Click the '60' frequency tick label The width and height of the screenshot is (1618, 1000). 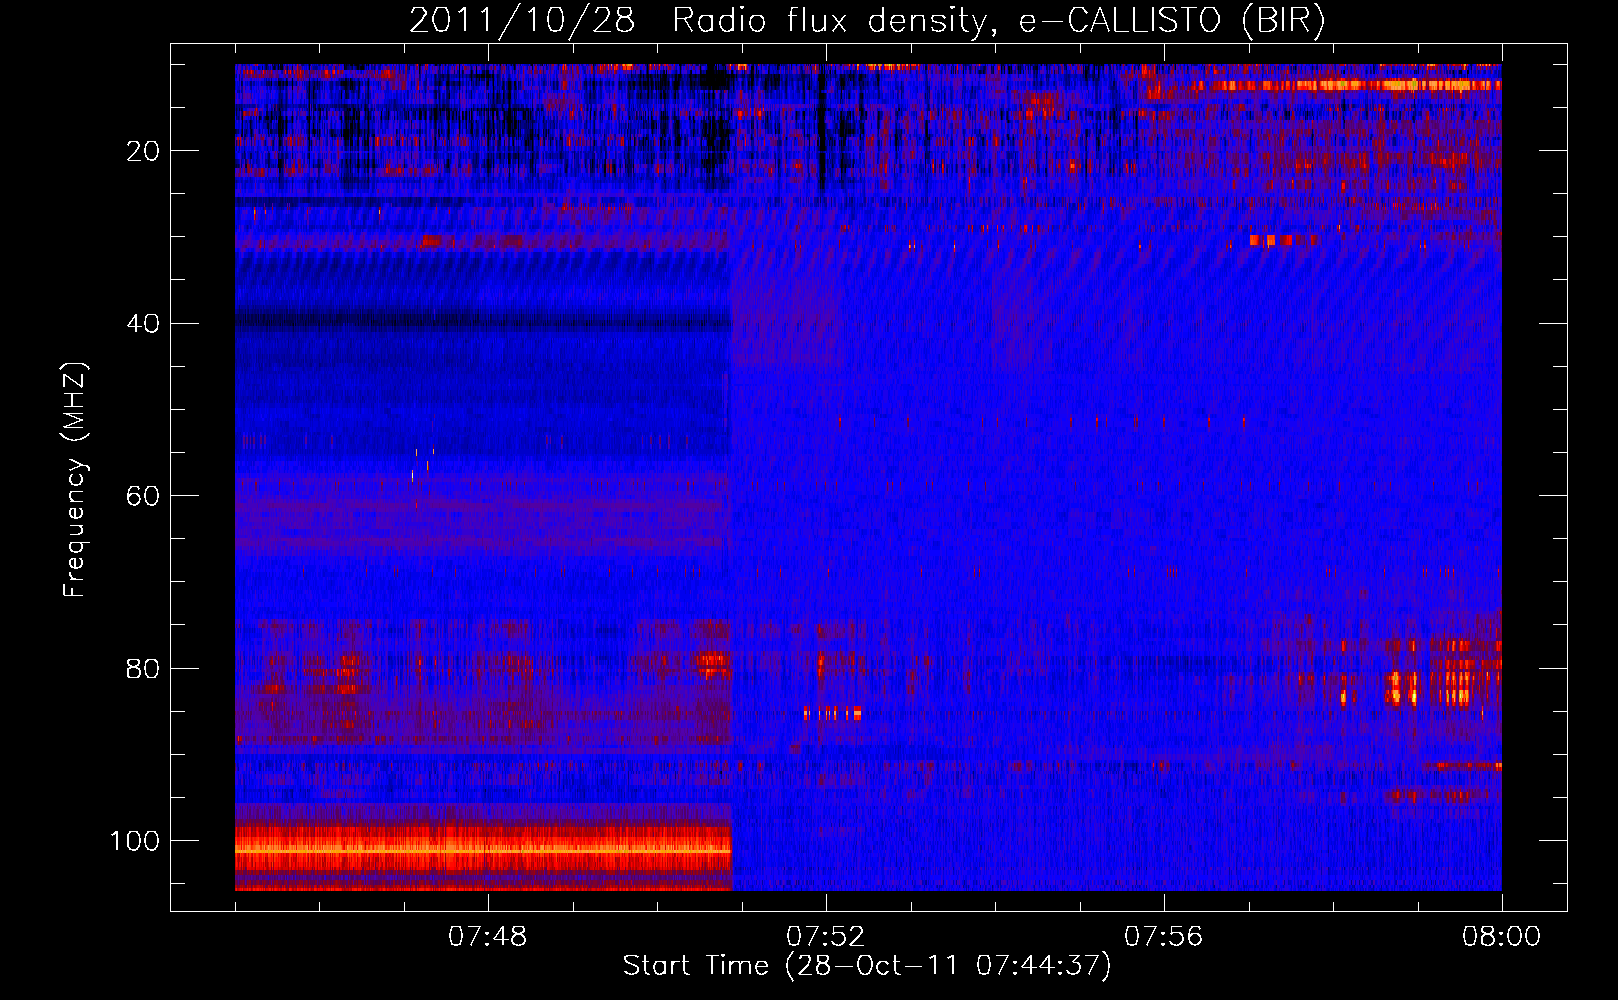143,496
